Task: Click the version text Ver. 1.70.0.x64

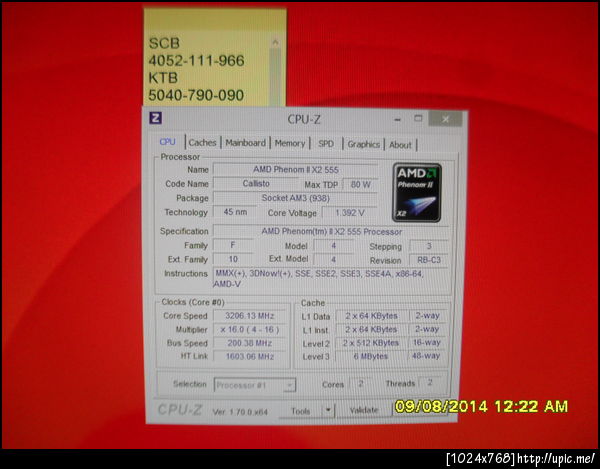Action: click(240, 412)
